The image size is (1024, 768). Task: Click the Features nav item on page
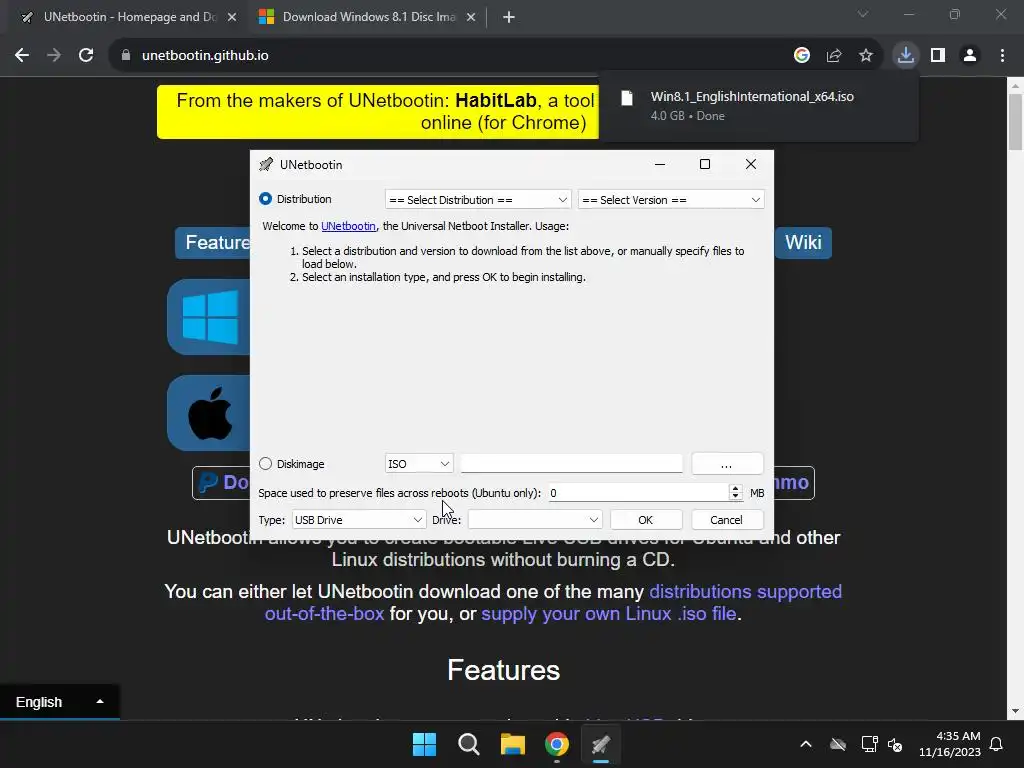[x=213, y=243]
